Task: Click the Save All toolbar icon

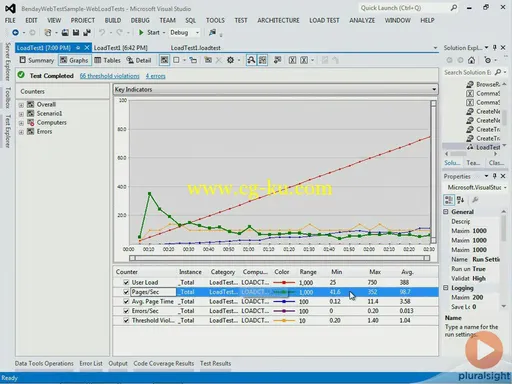Action: [87, 32]
